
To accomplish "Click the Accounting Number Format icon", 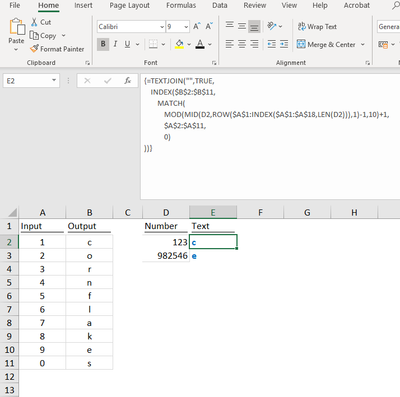I will 383,44.
